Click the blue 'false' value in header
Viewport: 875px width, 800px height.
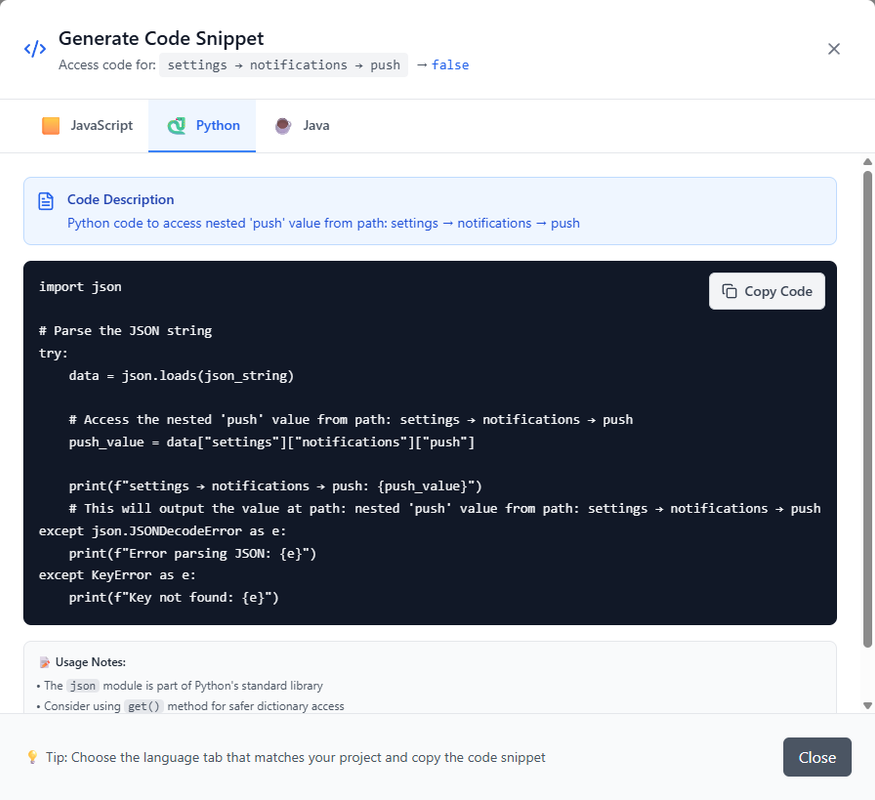pos(450,65)
